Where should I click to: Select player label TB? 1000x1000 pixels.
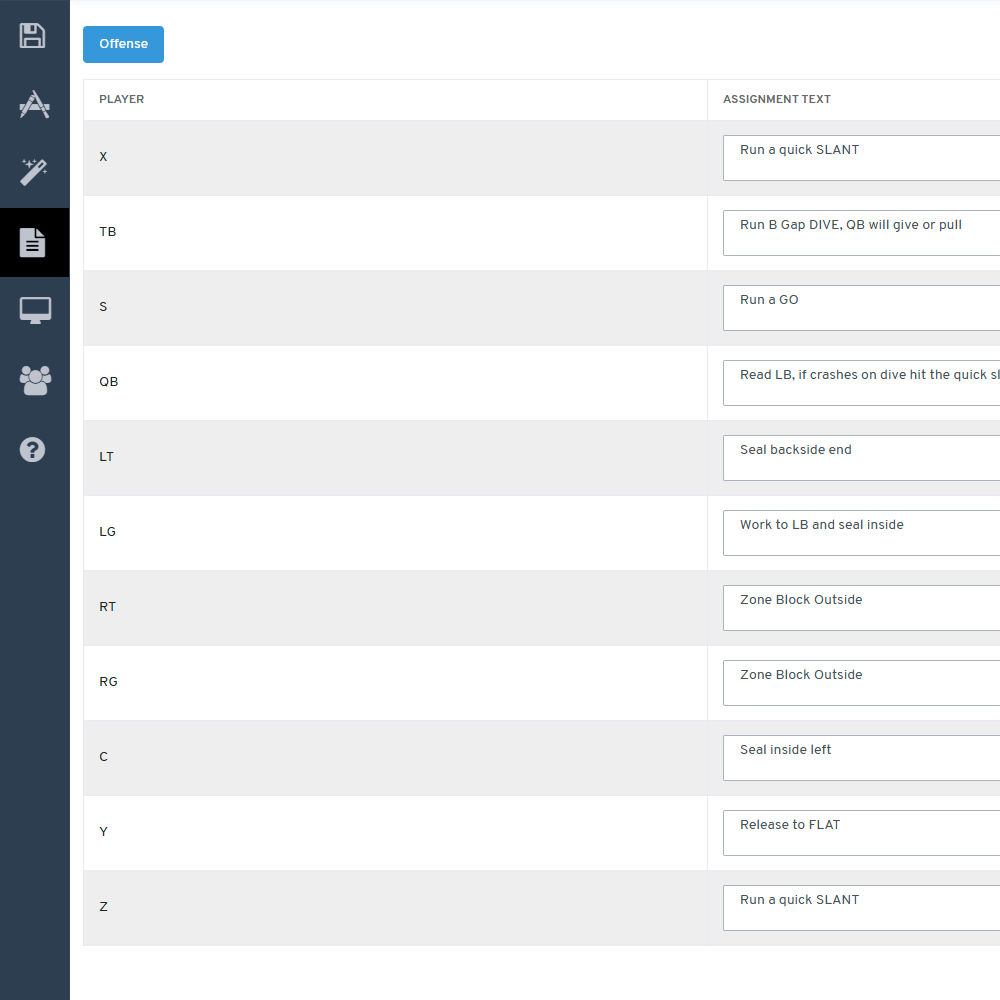point(107,232)
